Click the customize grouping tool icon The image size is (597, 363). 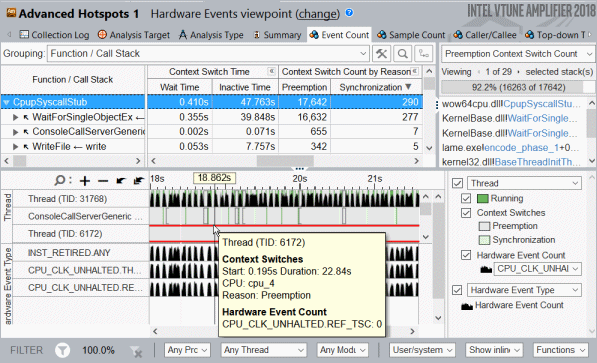pyautogui.click(x=381, y=54)
